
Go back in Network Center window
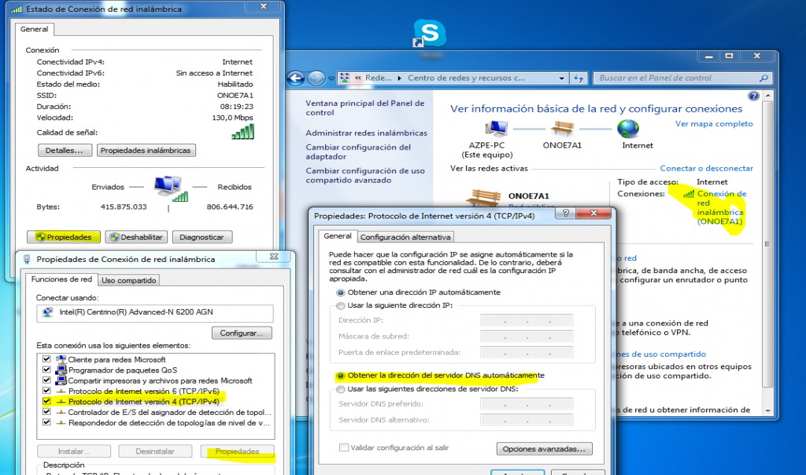[x=296, y=78]
